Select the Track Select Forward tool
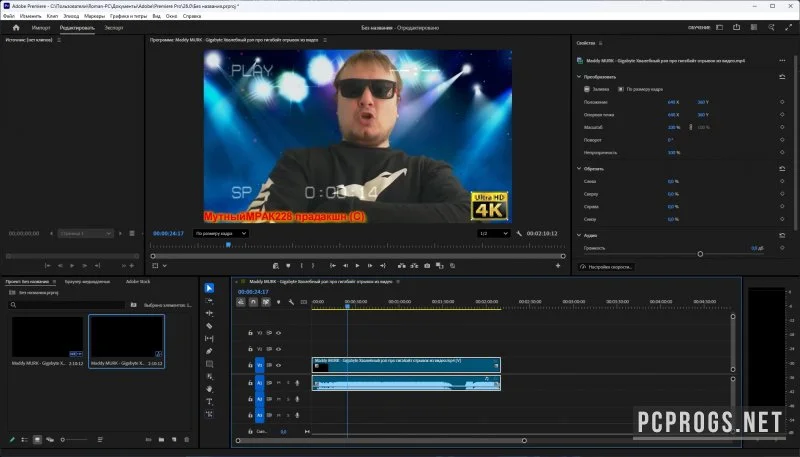 click(x=209, y=301)
